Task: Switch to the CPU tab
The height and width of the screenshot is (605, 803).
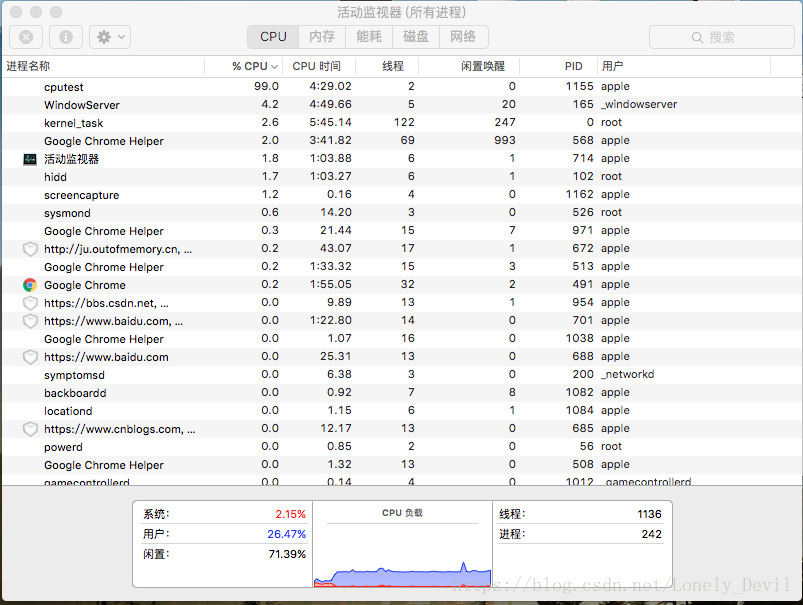Action: coord(273,37)
